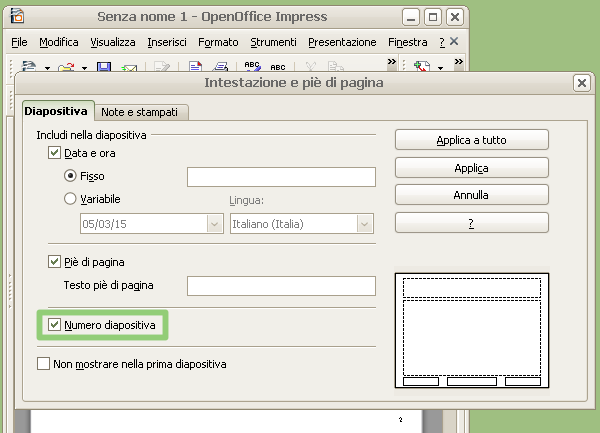Click the Testo piè di pagina text field
Viewport: 600px width, 433px height.
click(x=280, y=286)
